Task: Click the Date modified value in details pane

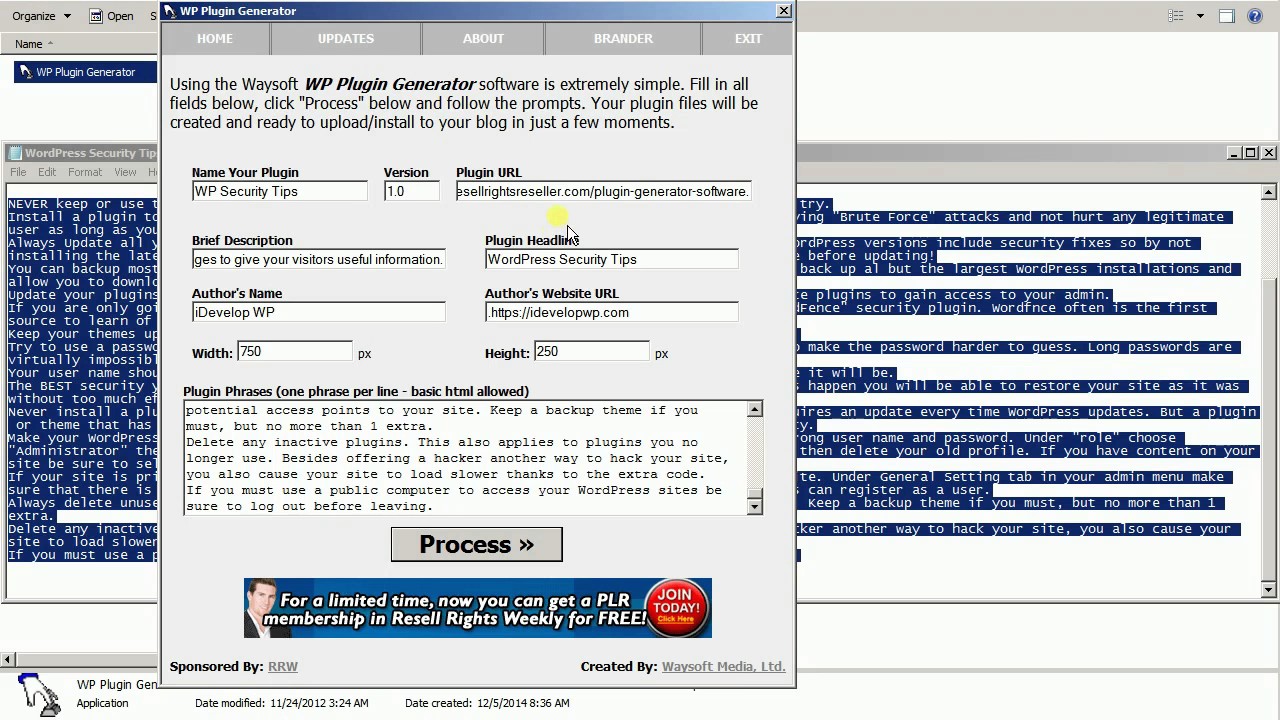Action: tap(319, 703)
